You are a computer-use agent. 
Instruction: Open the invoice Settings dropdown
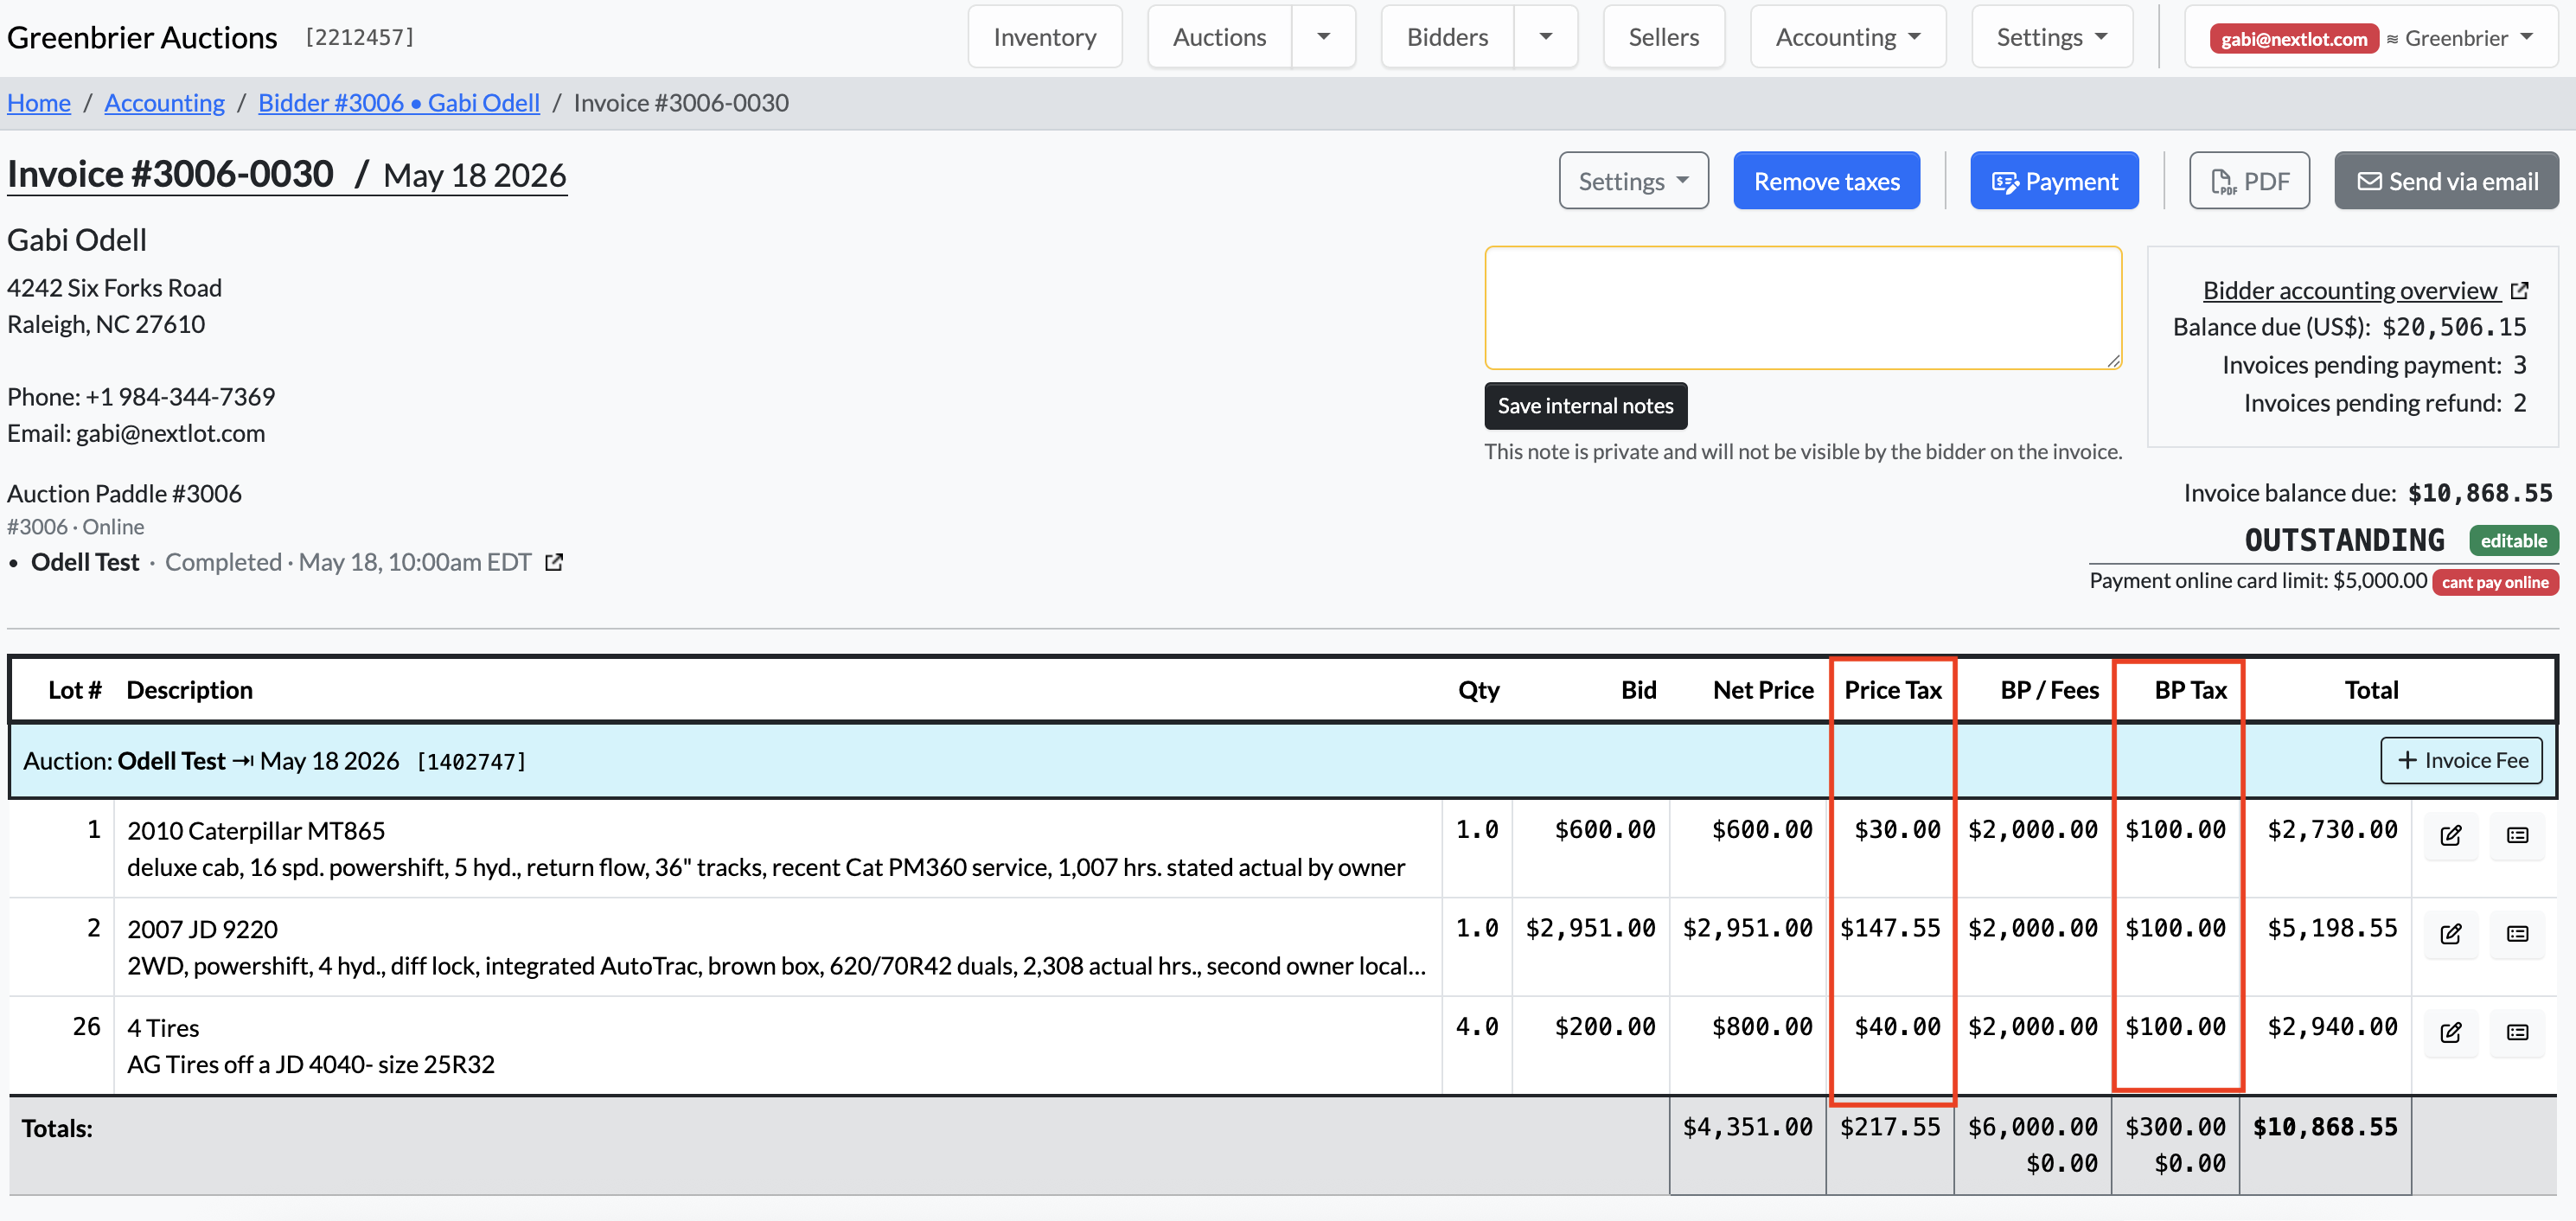[1633, 181]
